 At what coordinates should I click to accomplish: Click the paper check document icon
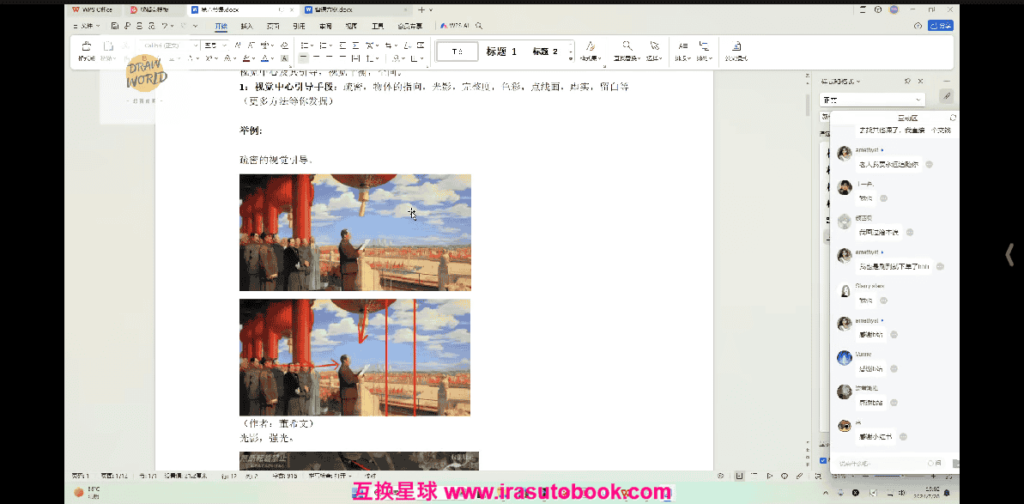click(737, 45)
